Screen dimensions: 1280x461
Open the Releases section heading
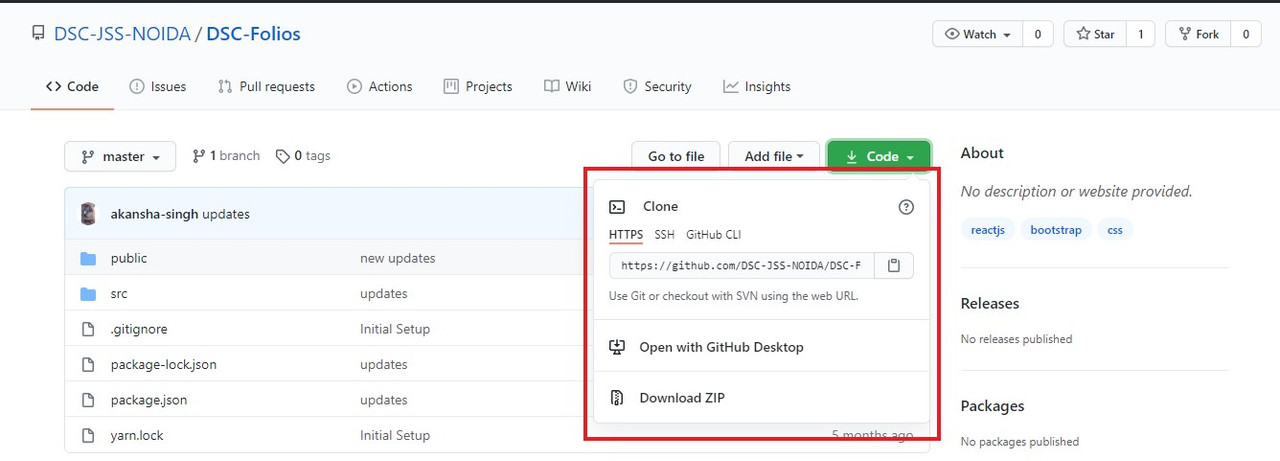coord(990,304)
